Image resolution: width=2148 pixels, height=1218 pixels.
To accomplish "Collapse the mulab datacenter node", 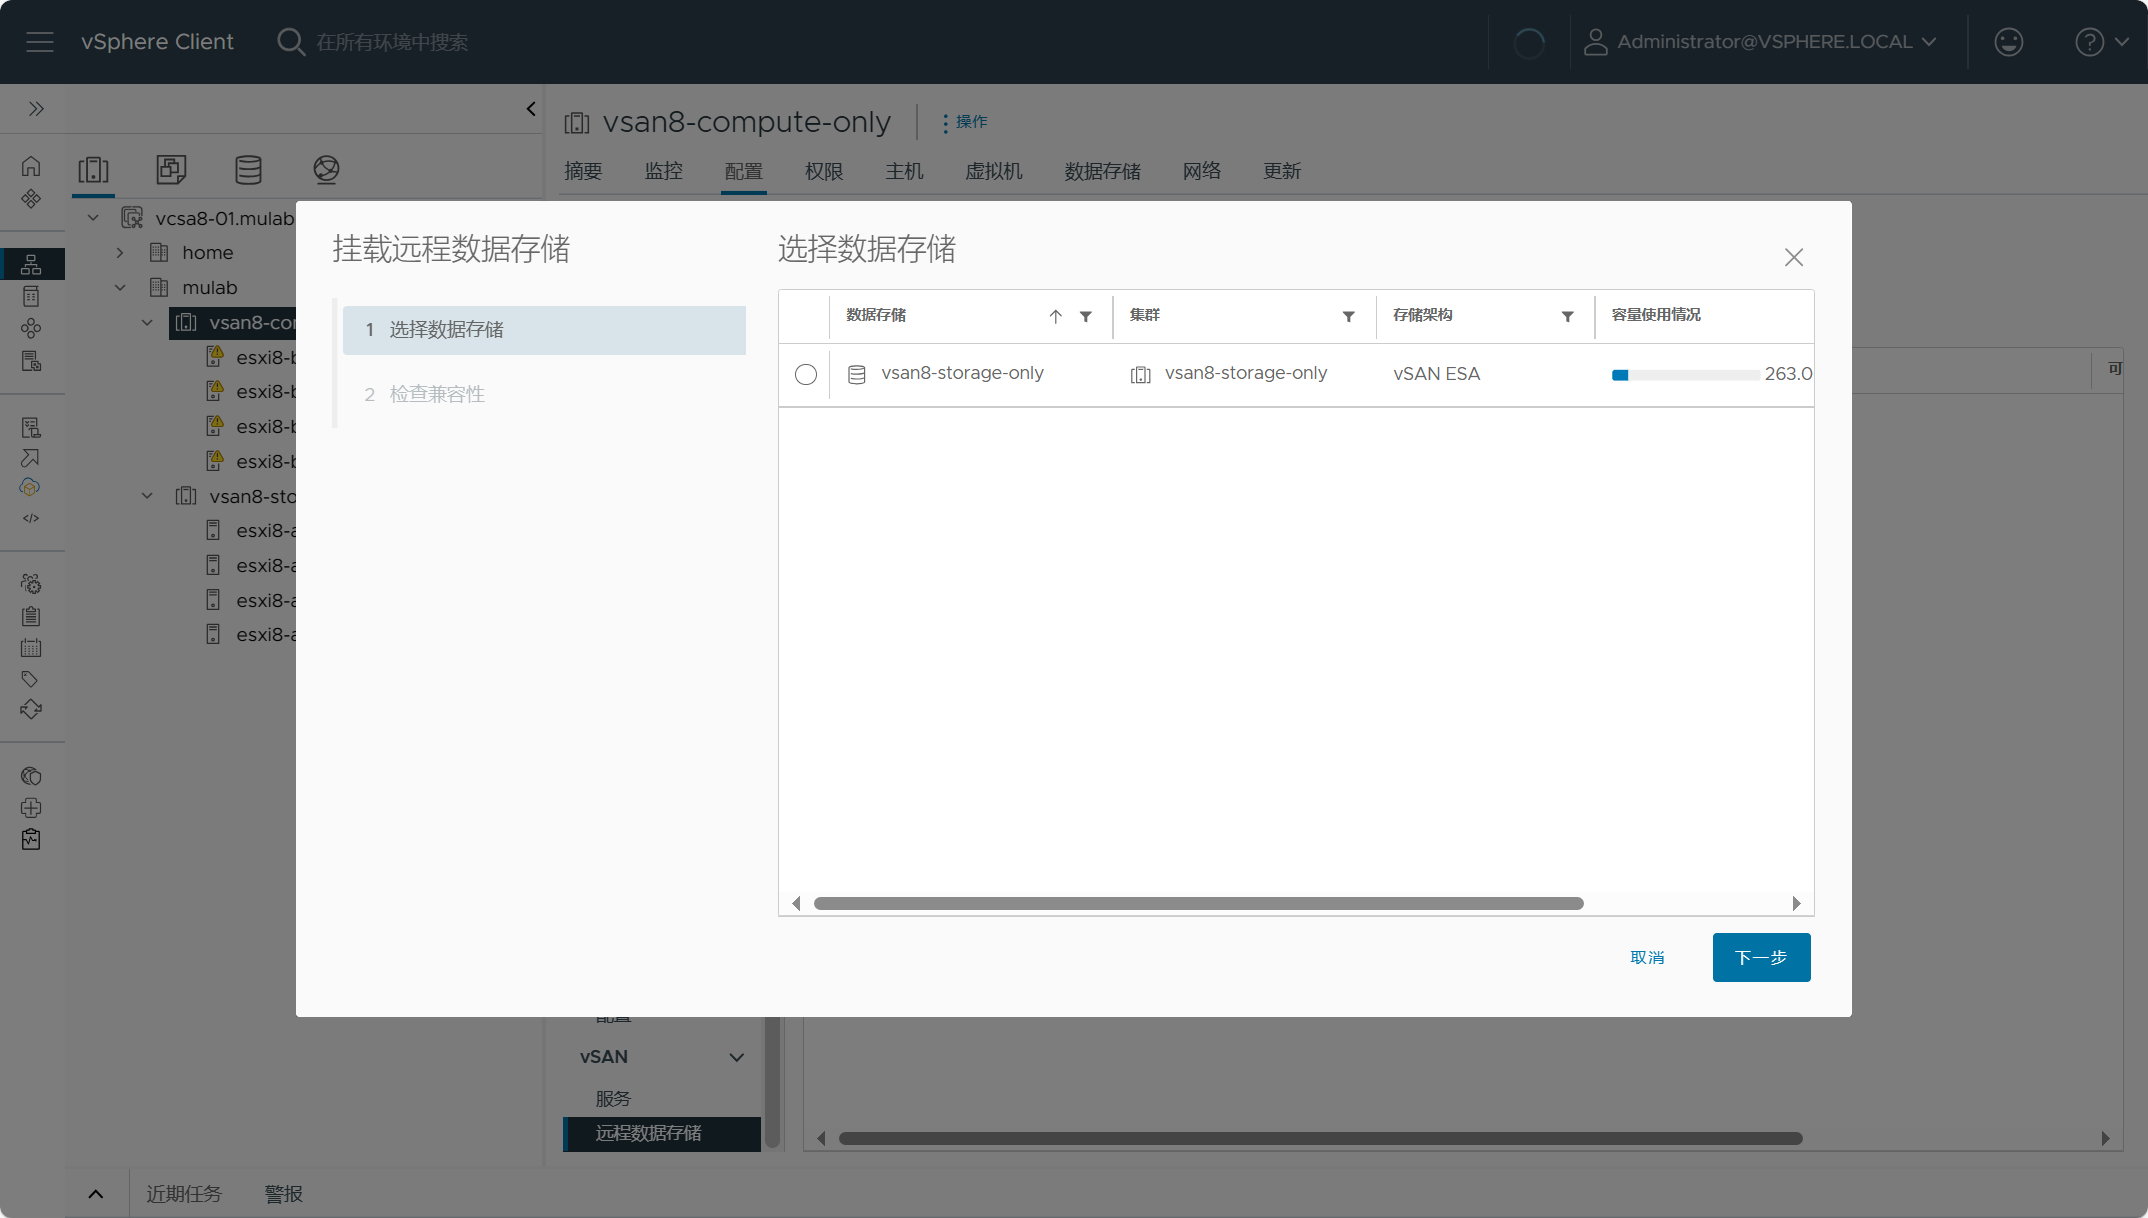I will point(120,288).
